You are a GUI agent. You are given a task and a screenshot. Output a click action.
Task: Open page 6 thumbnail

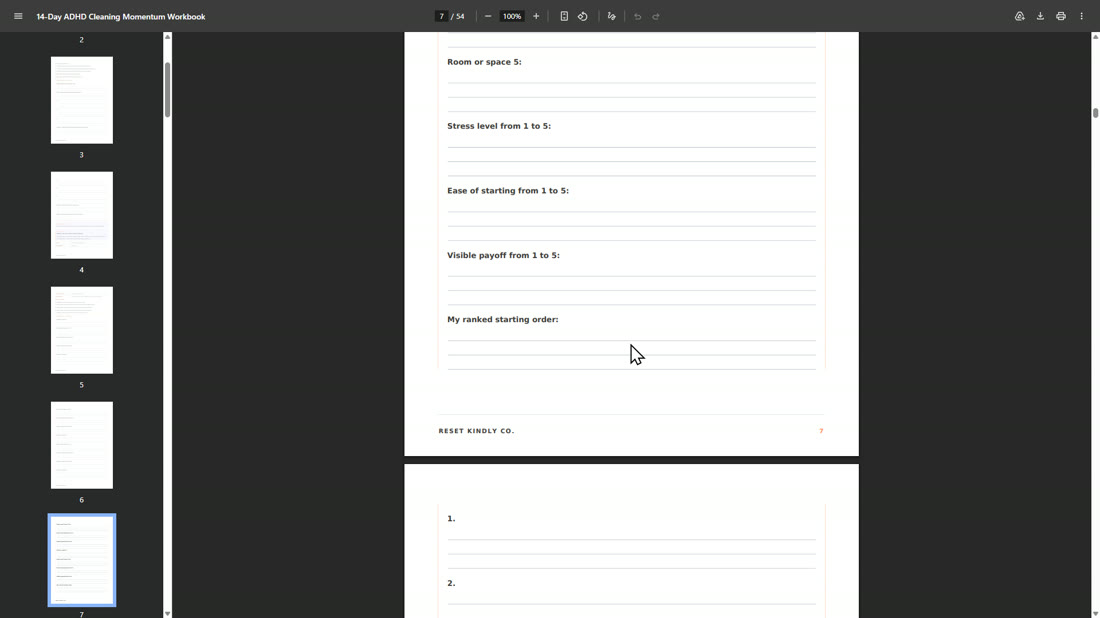click(x=81, y=445)
